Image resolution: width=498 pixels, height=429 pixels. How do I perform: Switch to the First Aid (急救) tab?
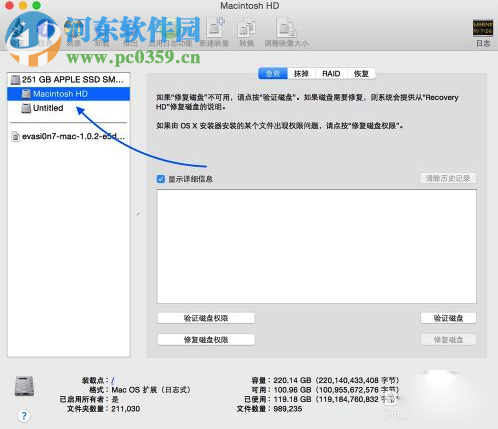273,74
